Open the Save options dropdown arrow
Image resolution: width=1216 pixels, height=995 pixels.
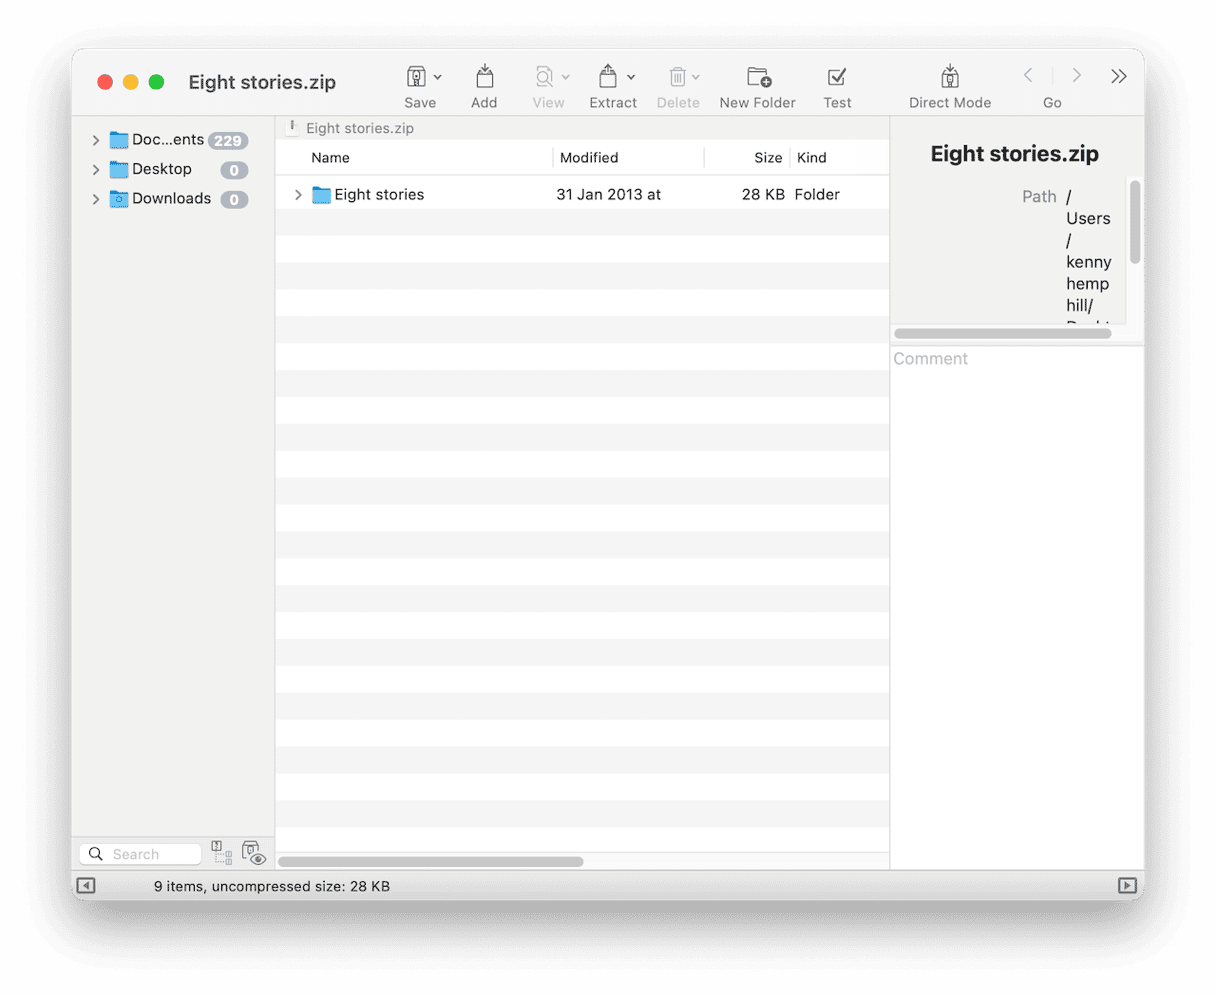tap(438, 77)
